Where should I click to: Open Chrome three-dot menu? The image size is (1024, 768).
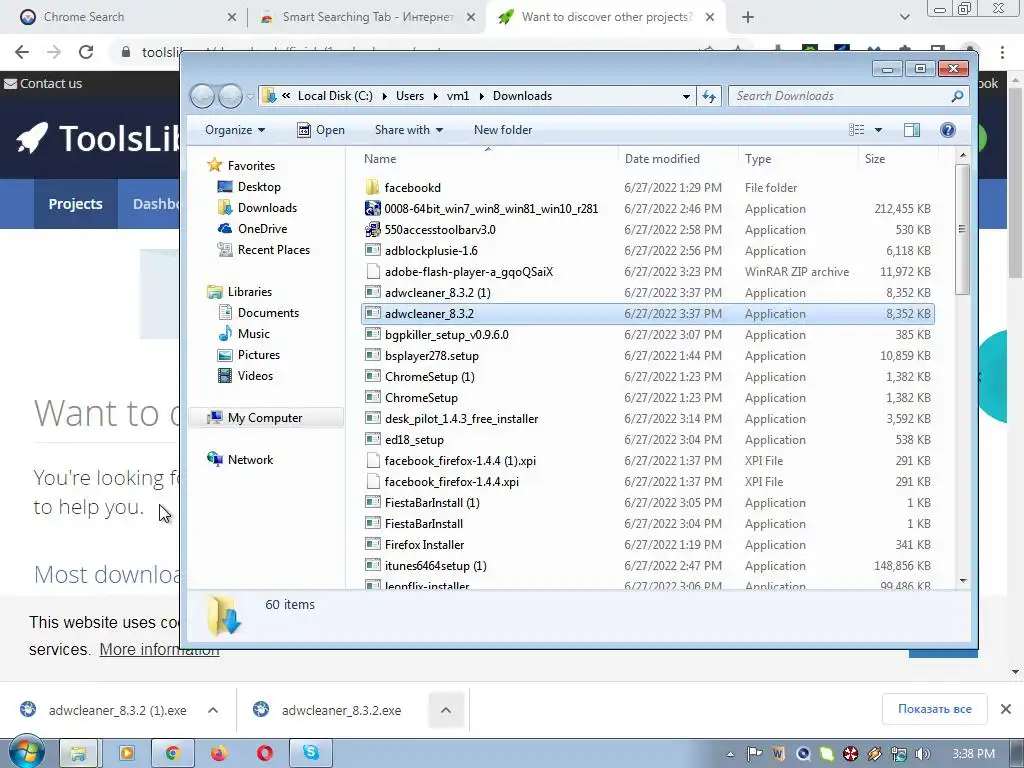click(1002, 52)
